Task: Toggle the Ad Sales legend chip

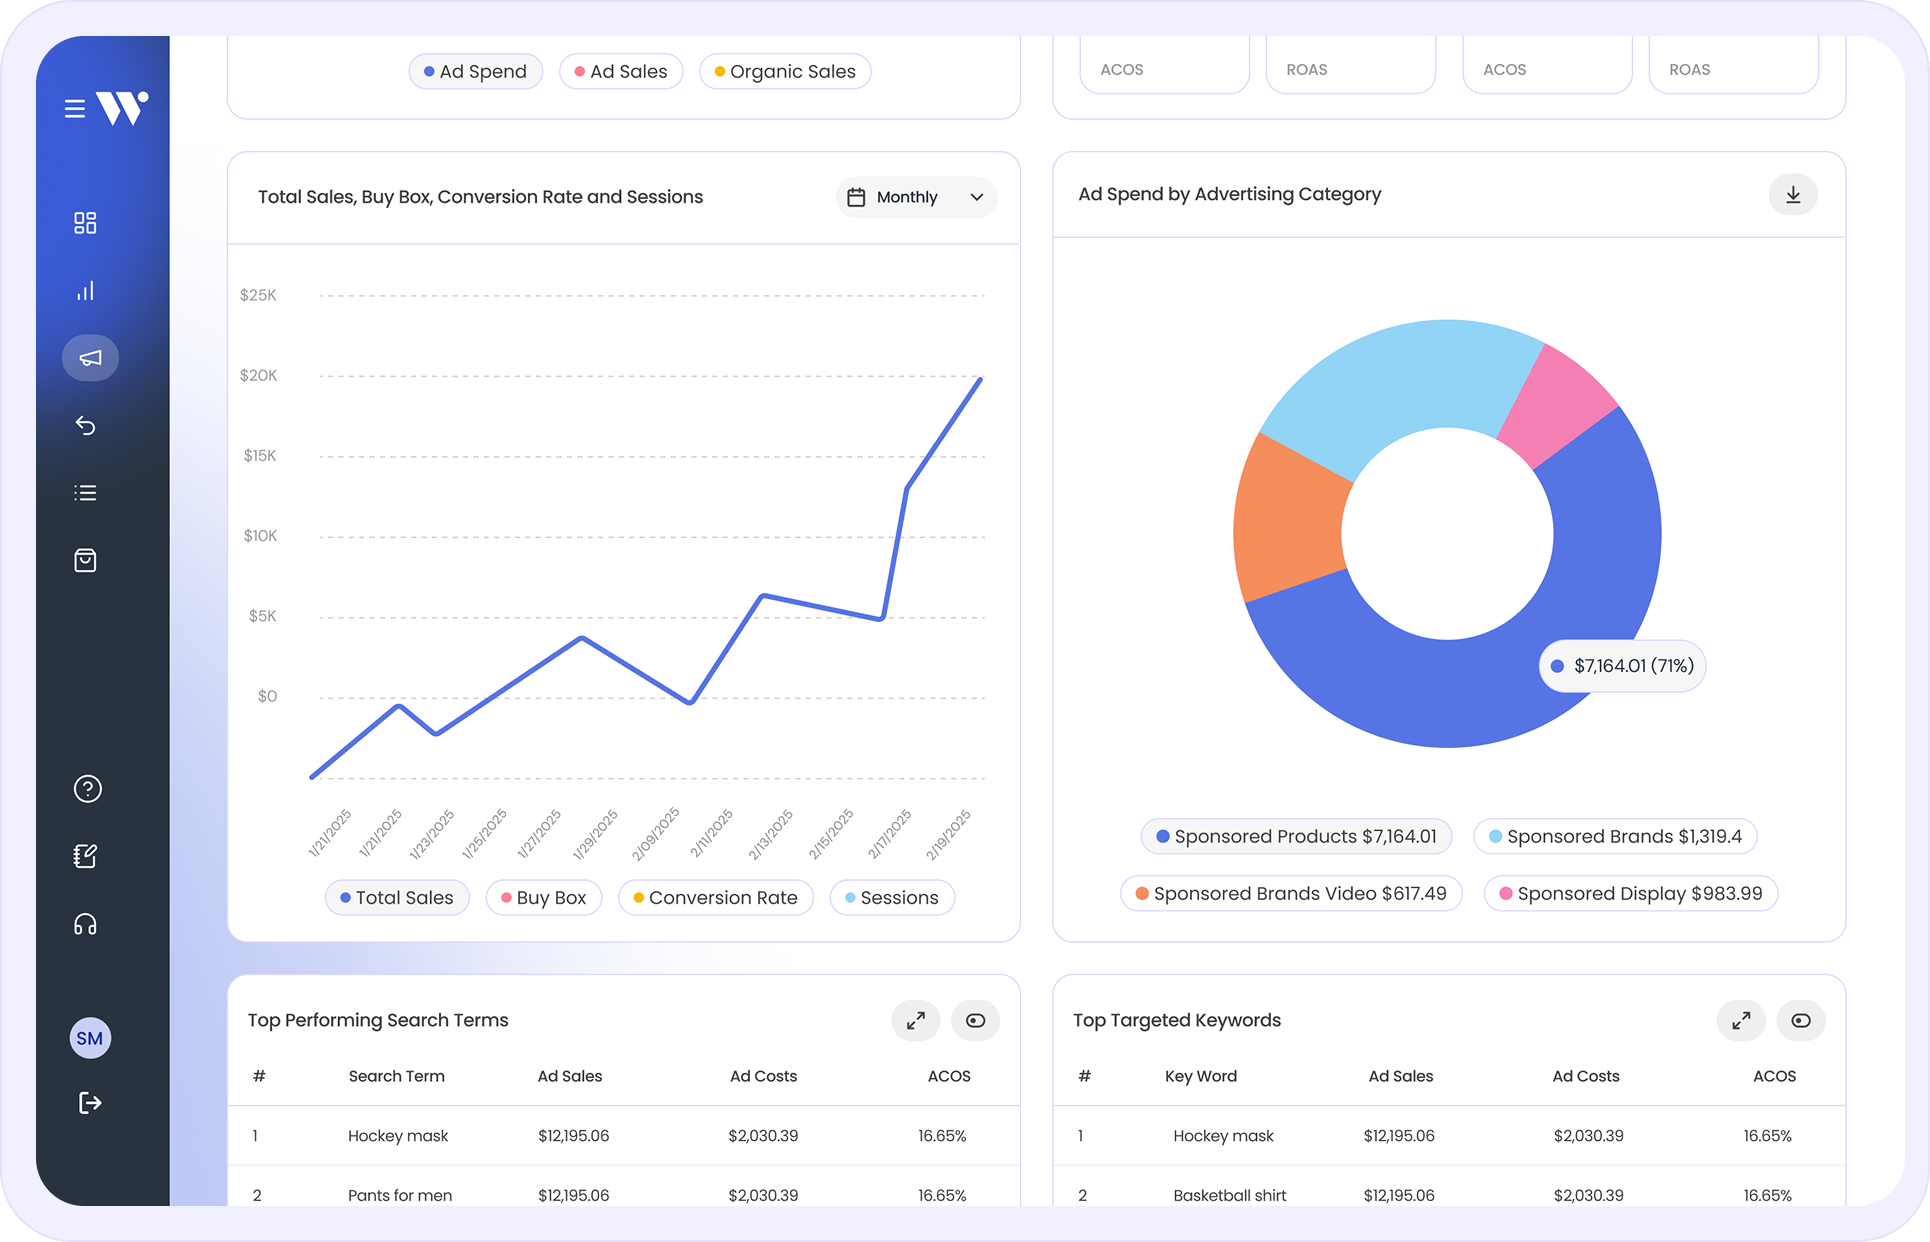Action: tap(621, 72)
